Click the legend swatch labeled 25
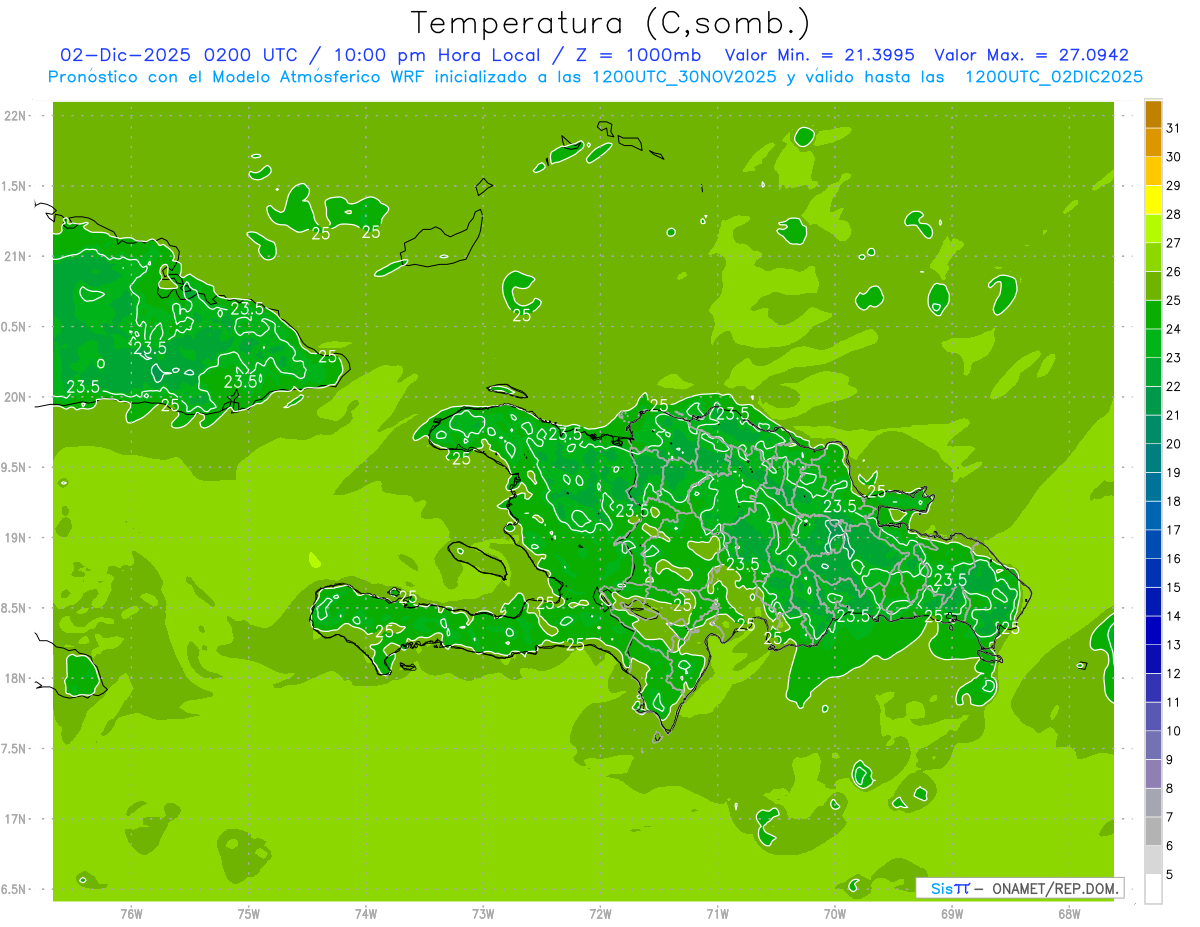The image size is (1200, 927). (1153, 286)
